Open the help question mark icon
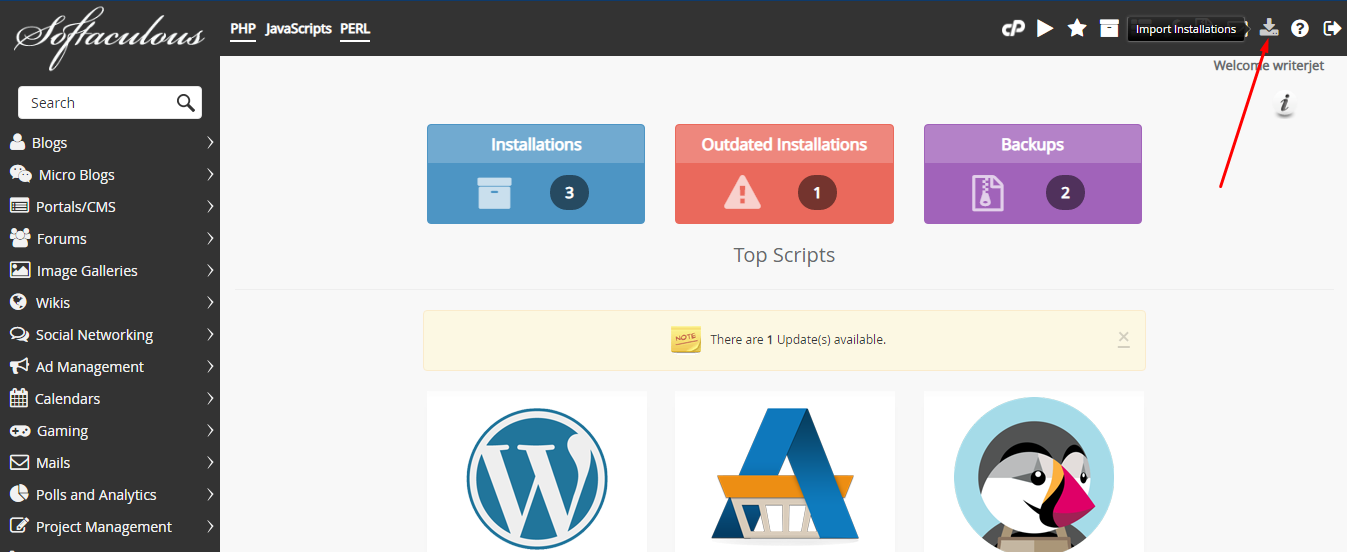Viewport: 1347px width, 552px height. click(x=1300, y=29)
